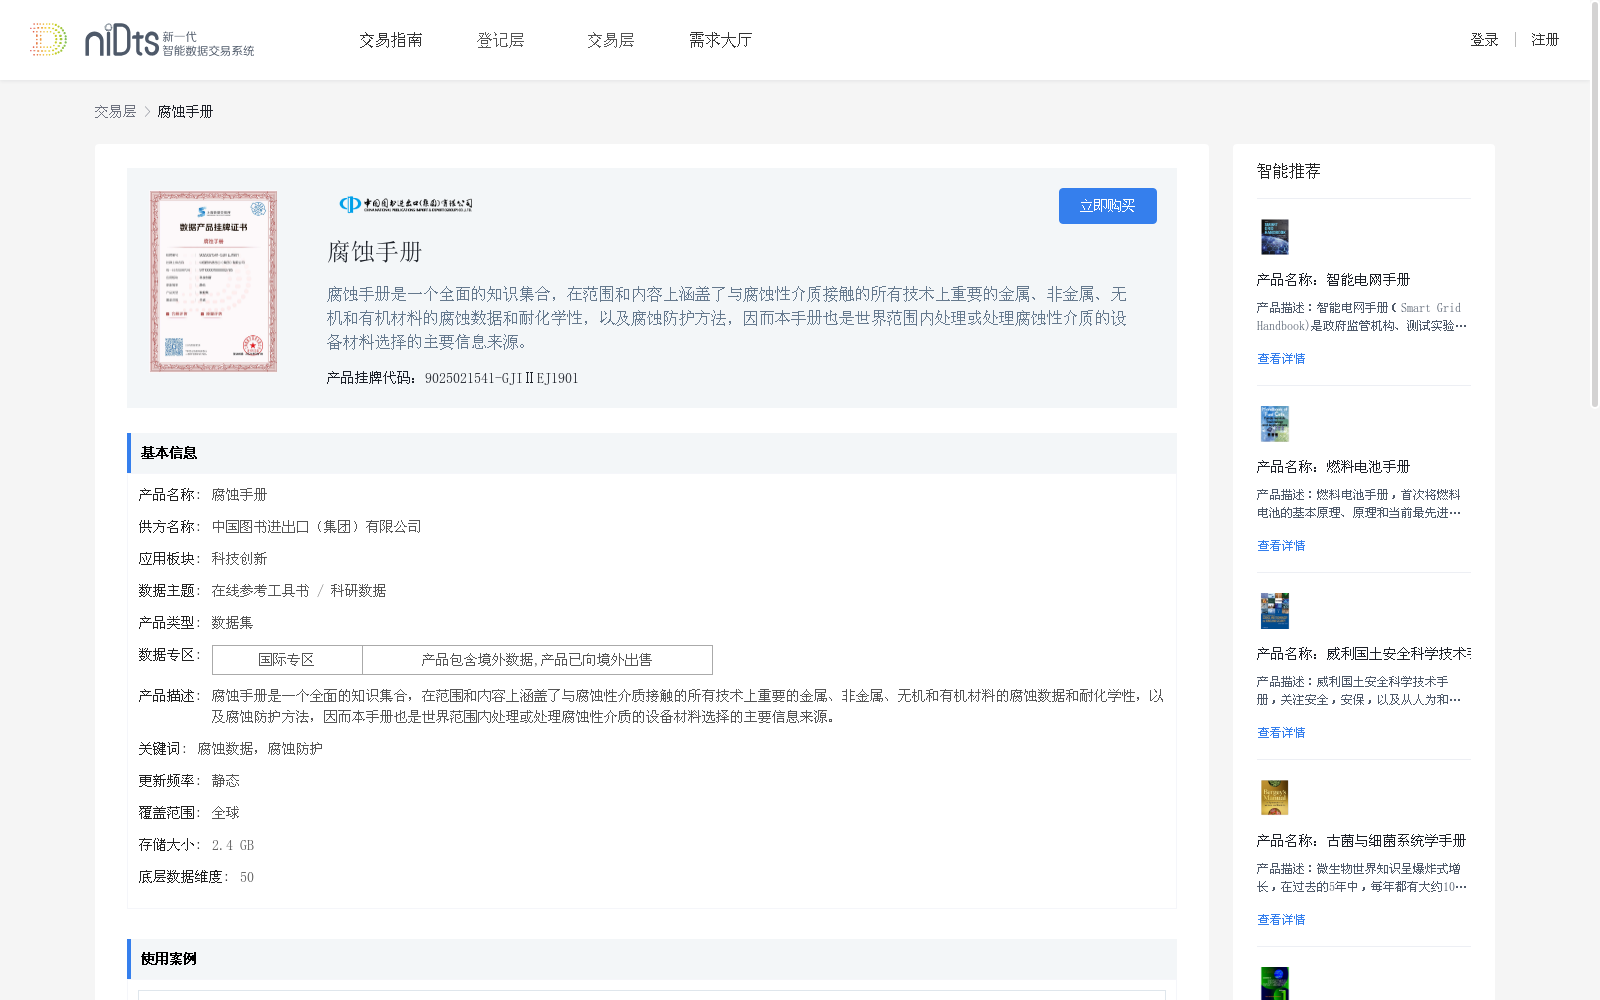The width and height of the screenshot is (1600, 1000).
Task: Click storage size 2.4 GB
Action: pos(233,845)
